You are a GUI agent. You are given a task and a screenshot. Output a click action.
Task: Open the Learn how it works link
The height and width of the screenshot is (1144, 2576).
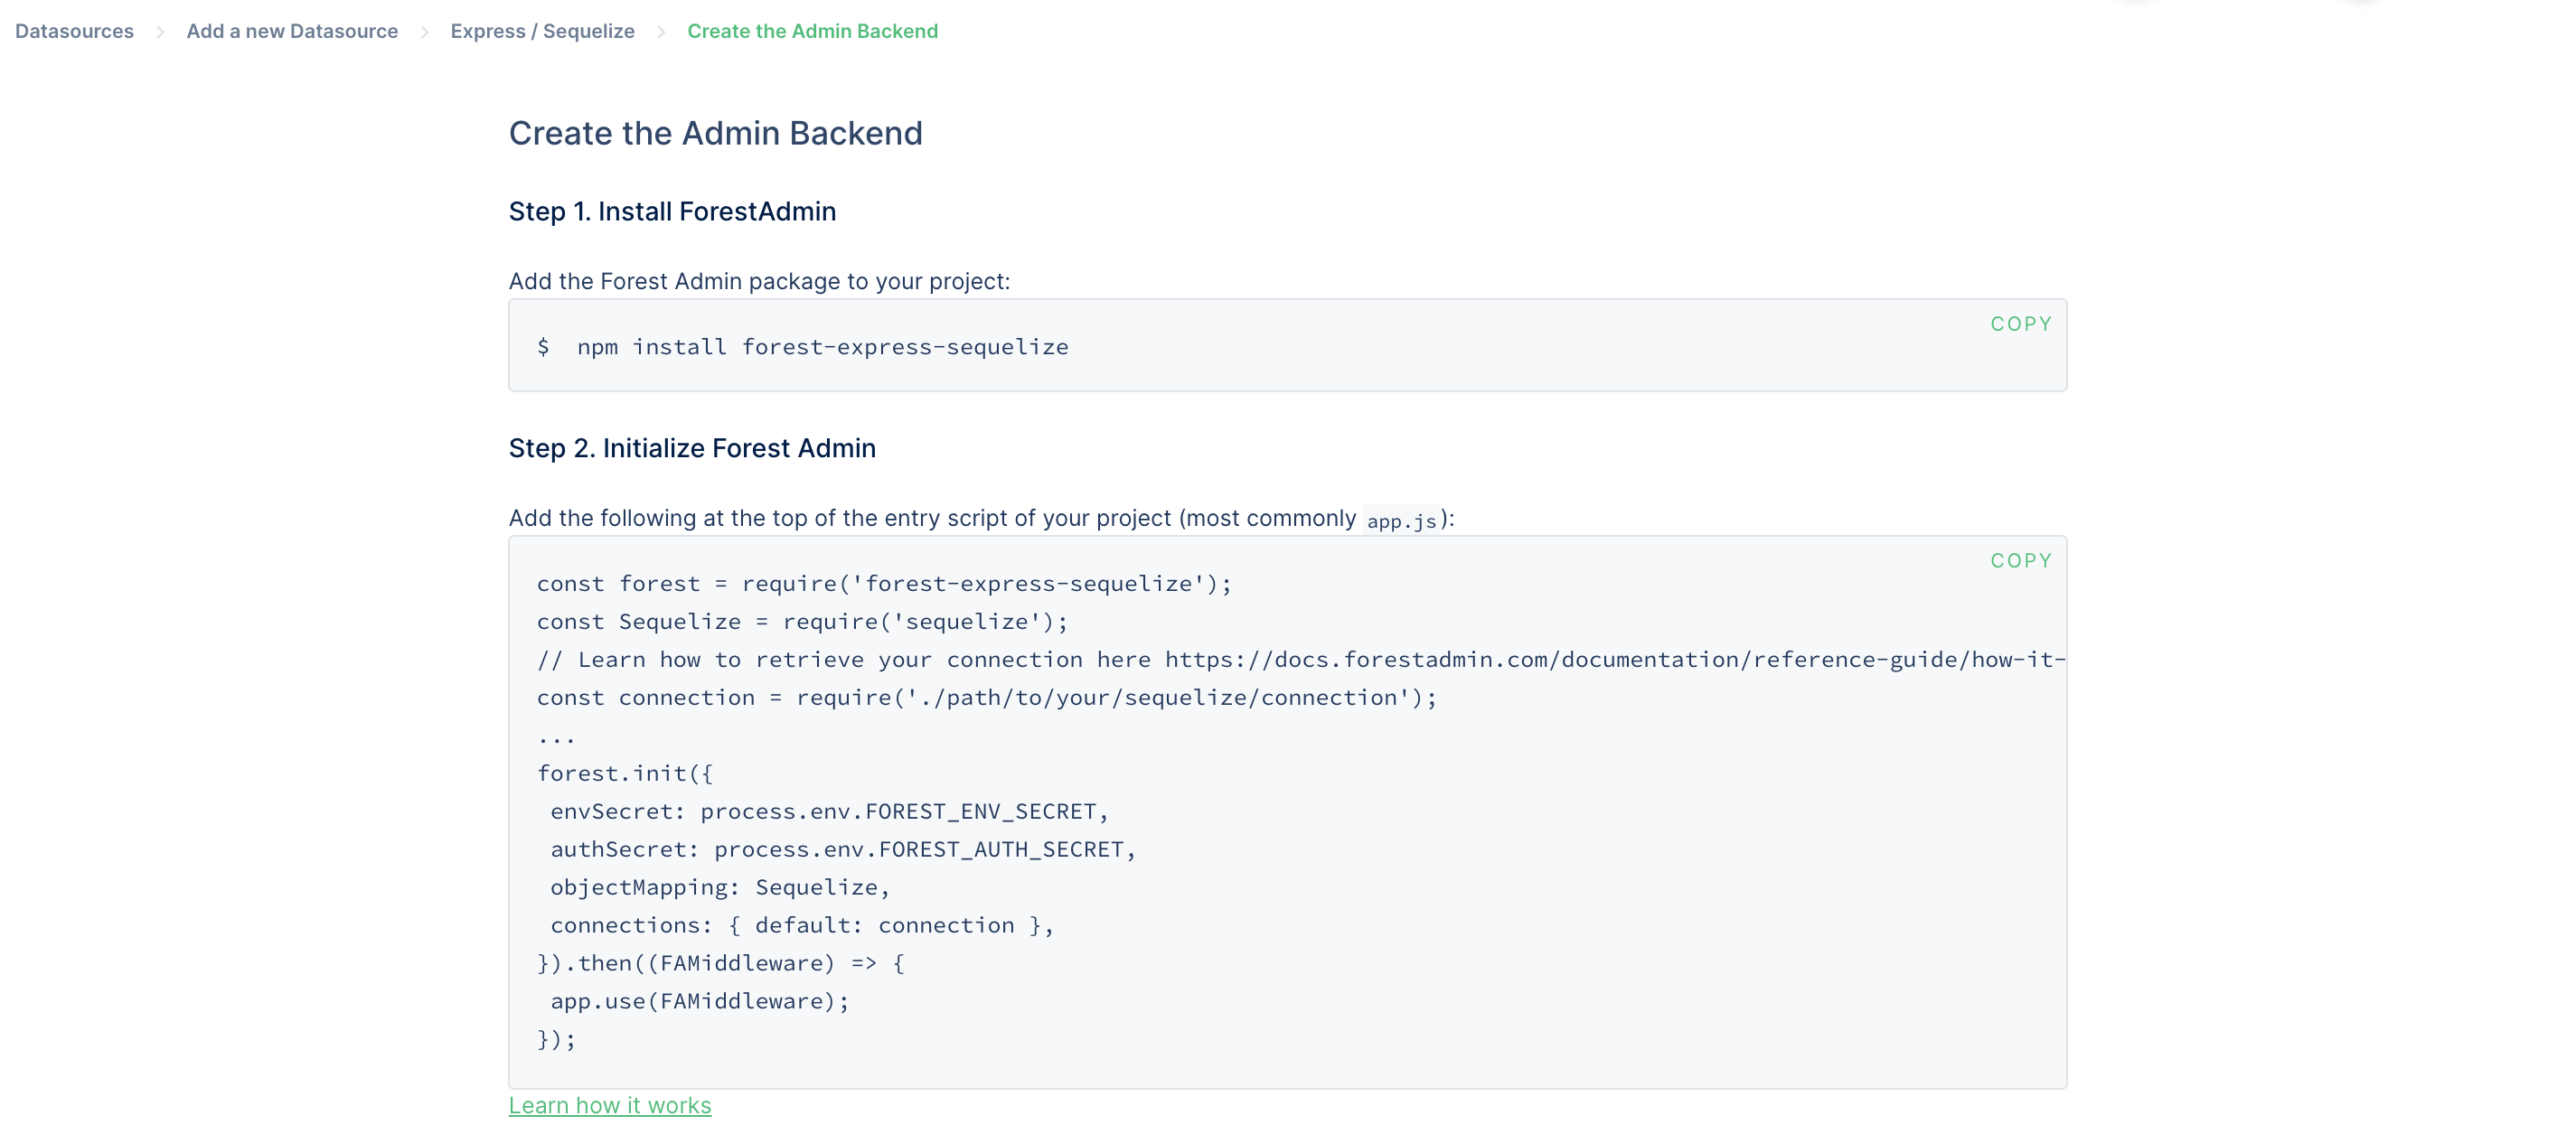610,1105
